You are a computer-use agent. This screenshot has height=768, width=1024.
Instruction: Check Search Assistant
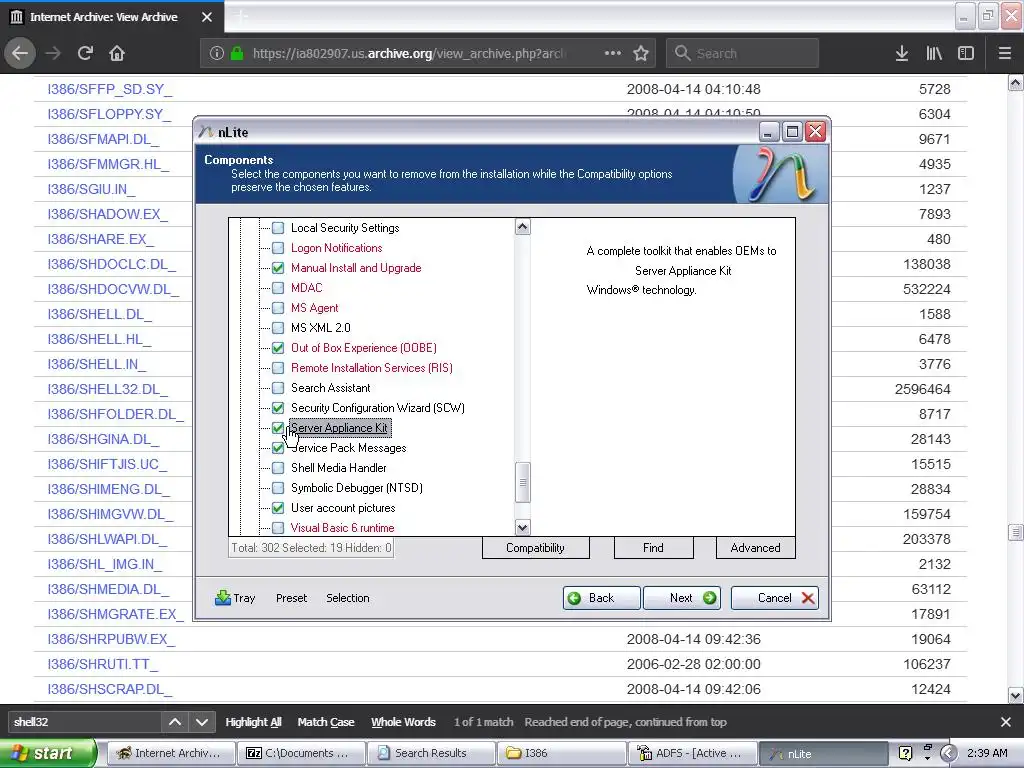point(278,388)
